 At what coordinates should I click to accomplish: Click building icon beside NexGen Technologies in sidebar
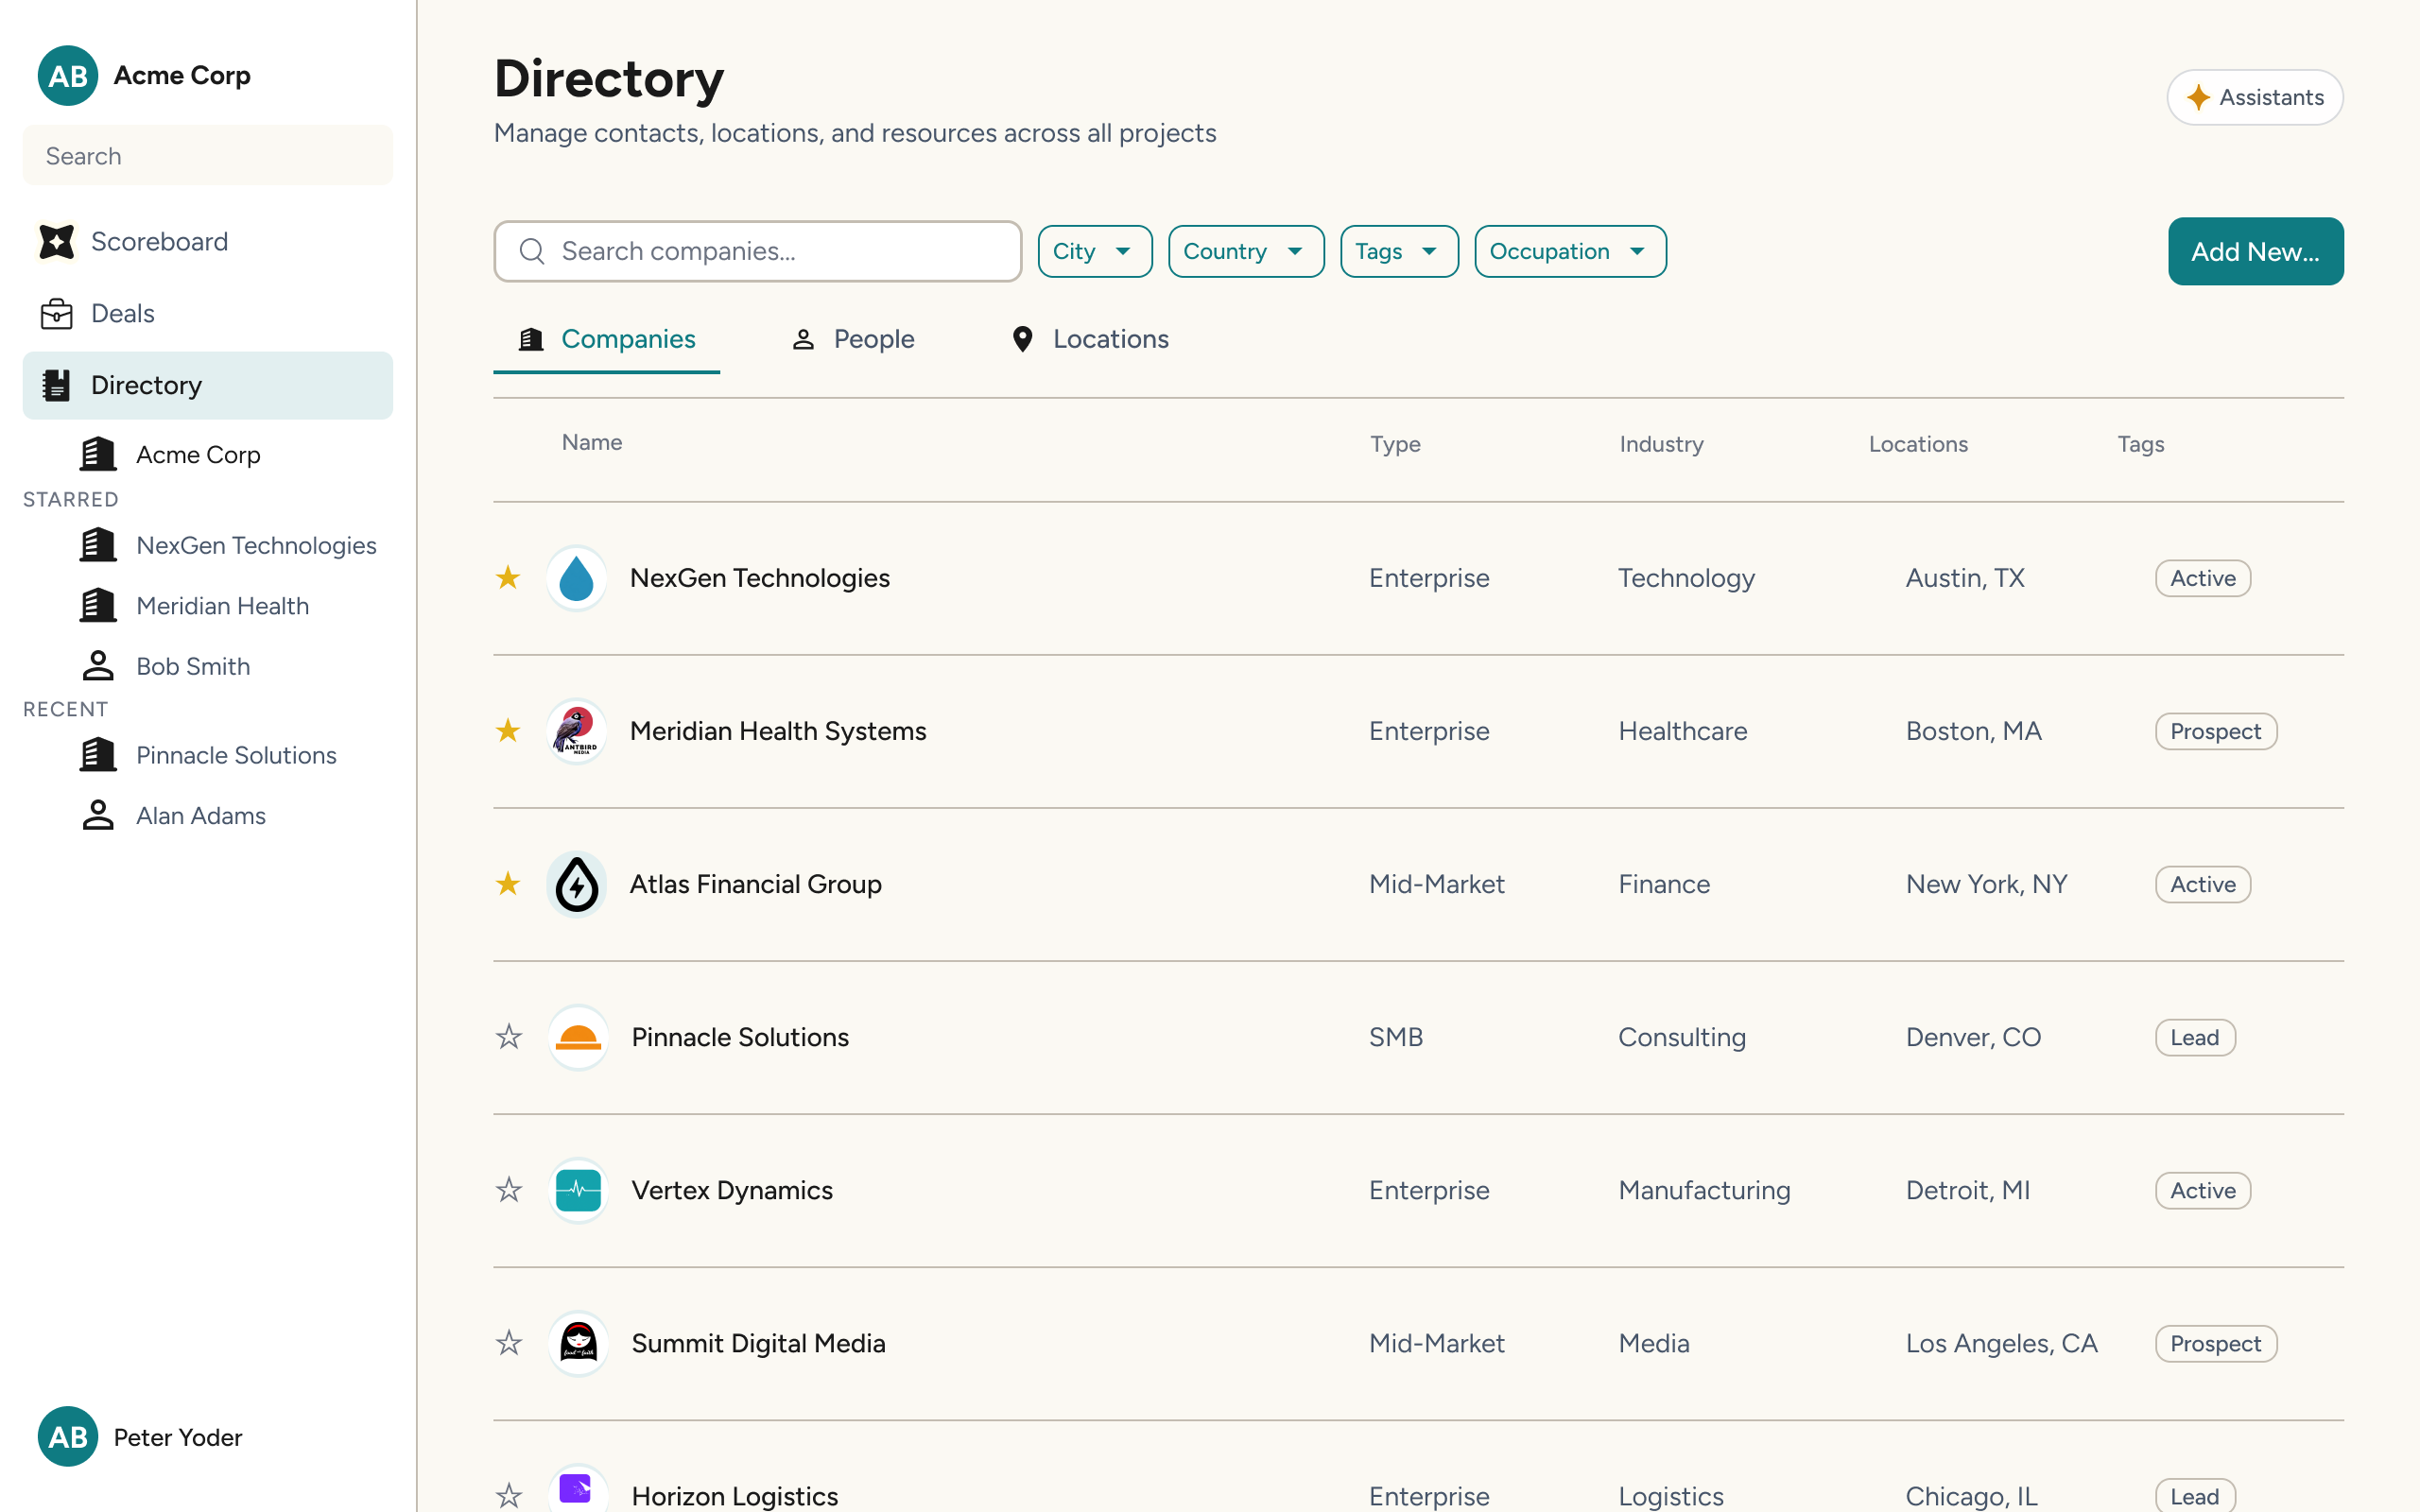click(x=98, y=545)
